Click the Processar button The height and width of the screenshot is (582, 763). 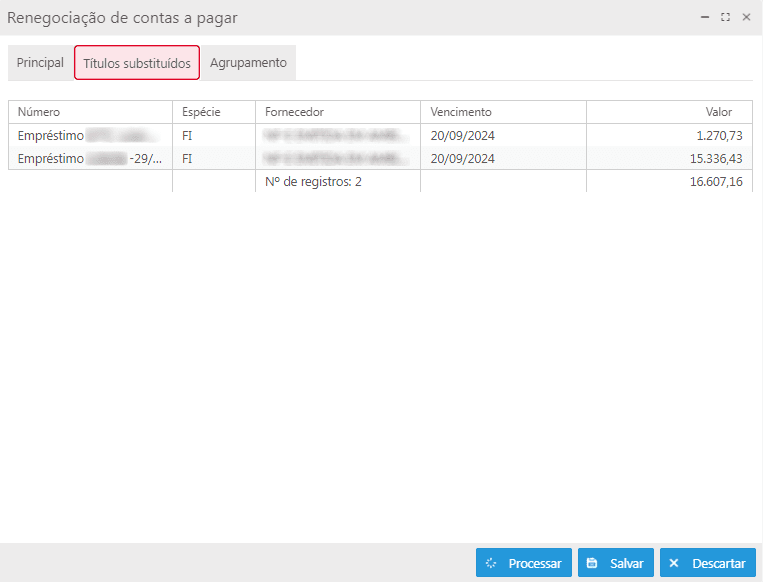pos(524,563)
